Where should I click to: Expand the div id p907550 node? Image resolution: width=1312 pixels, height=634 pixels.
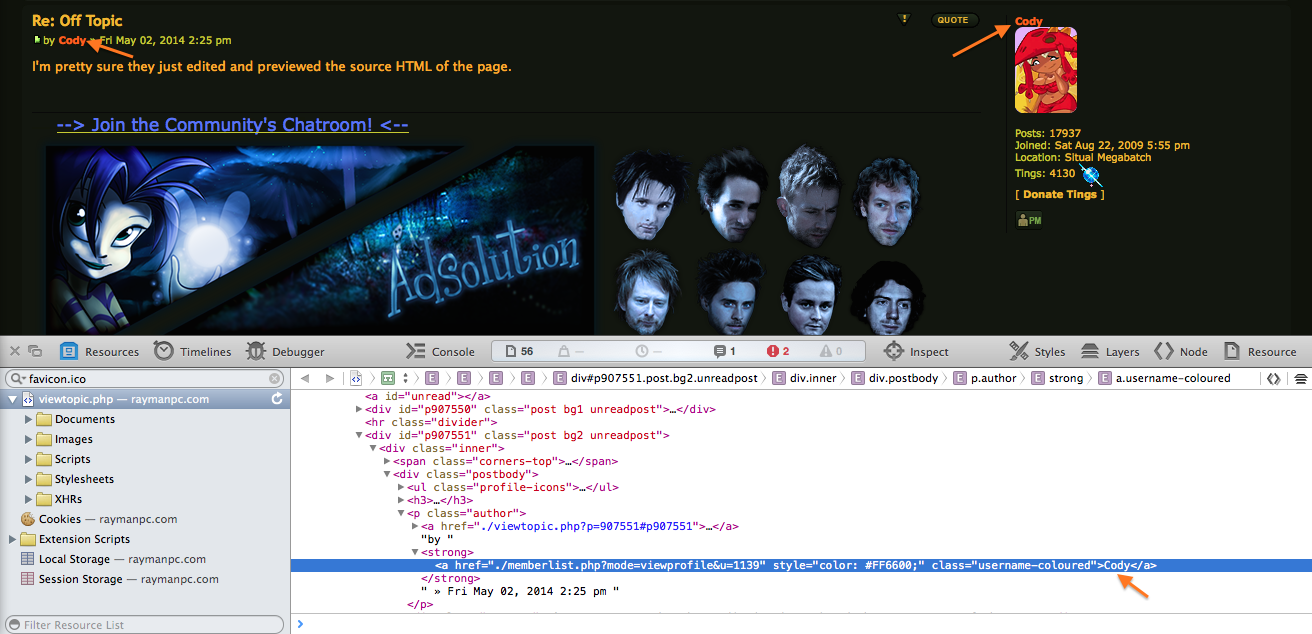pyautogui.click(x=360, y=409)
